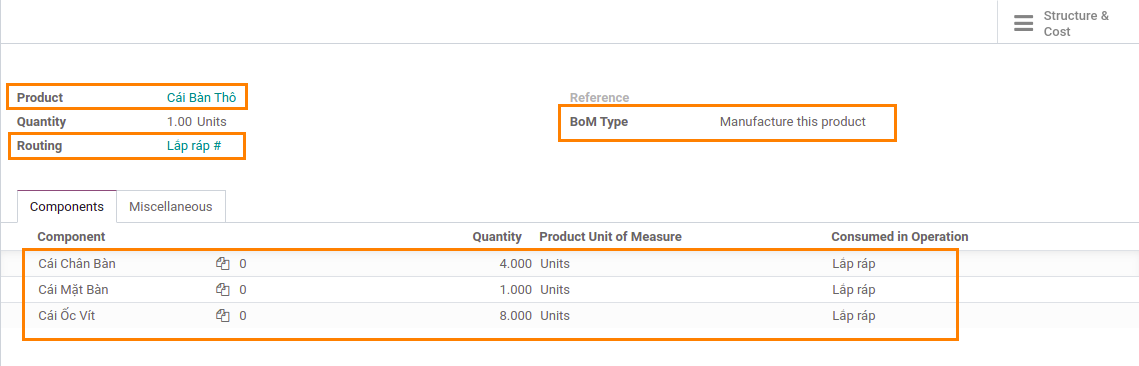
Task: Click the hamburger icon beside Structure & Cost
Action: (x=1024, y=23)
